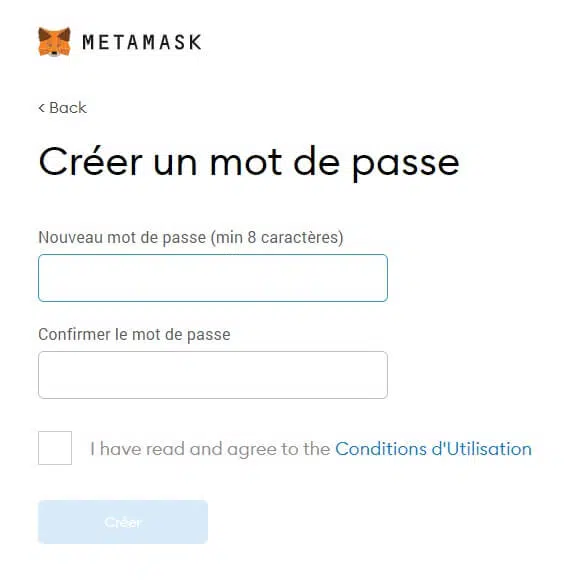This screenshot has height=584, width=570.
Task: Click the 'Confirmer le mot de passe' label
Action: pyautogui.click(x=134, y=334)
